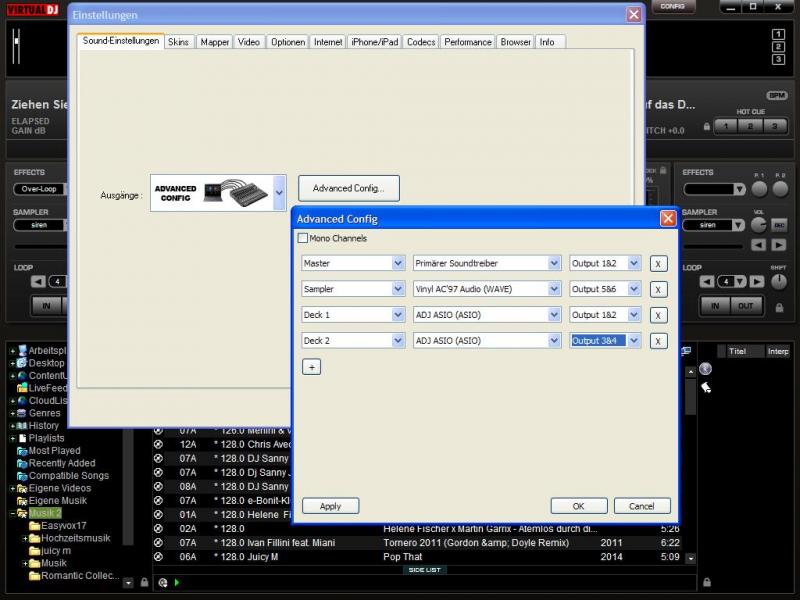Open the Codecs tab
Viewport: 800px width, 600px height.
tap(421, 42)
